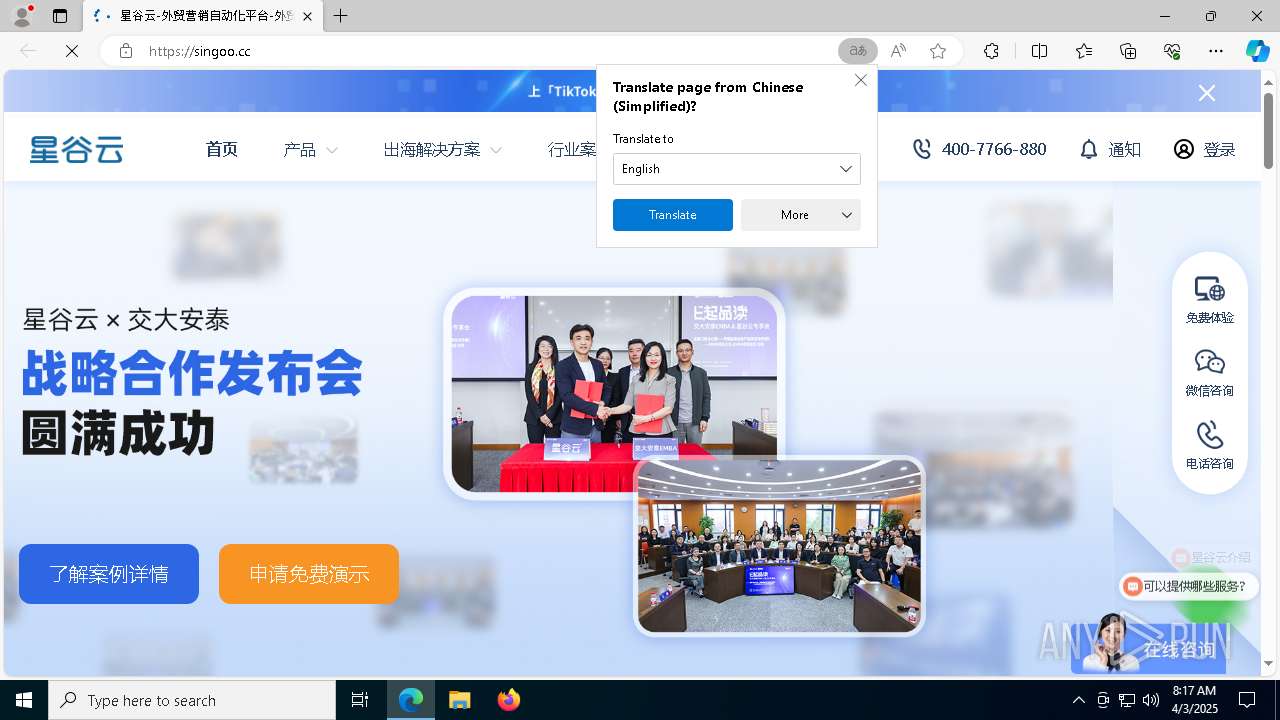
Task: Click the signing ceremony photo
Action: pos(614,393)
